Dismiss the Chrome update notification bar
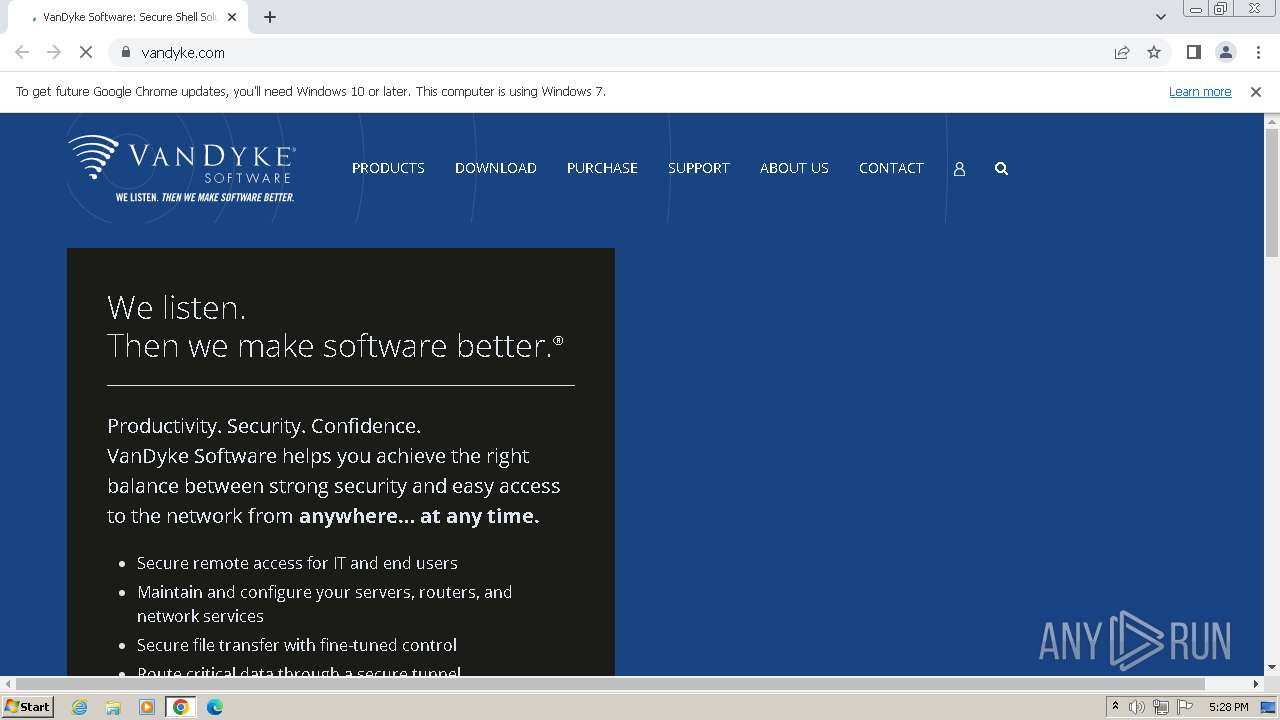The height and width of the screenshot is (720, 1280). pyautogui.click(x=1256, y=91)
